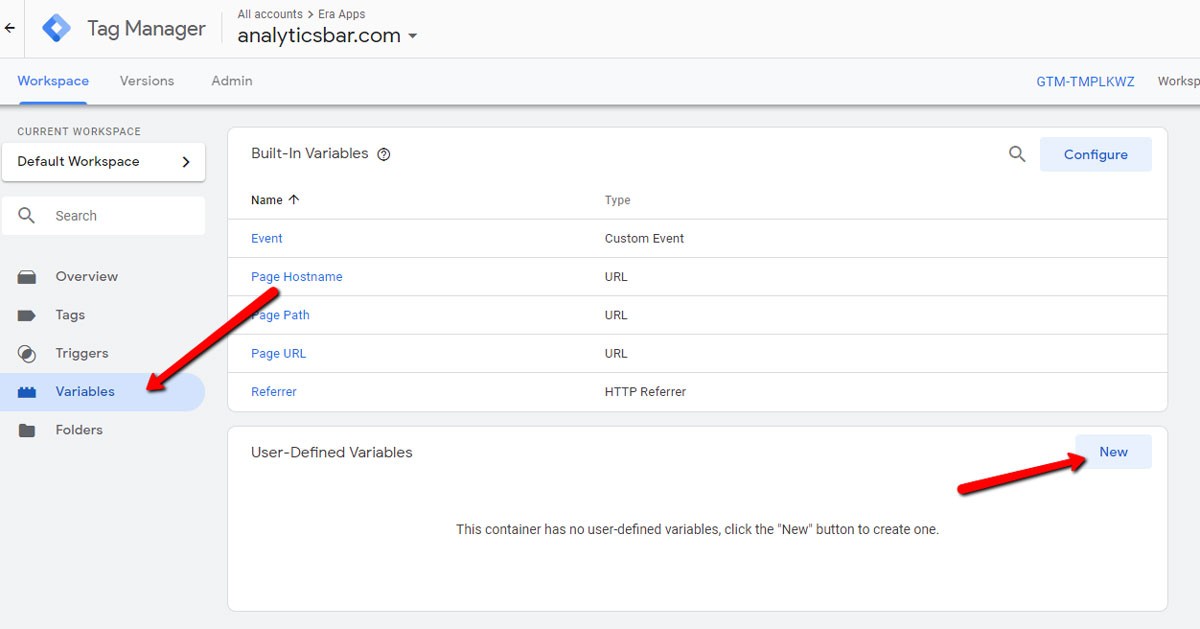1200x629 pixels.
Task: Open the Built-In Variables help tooltip
Action: coord(384,153)
